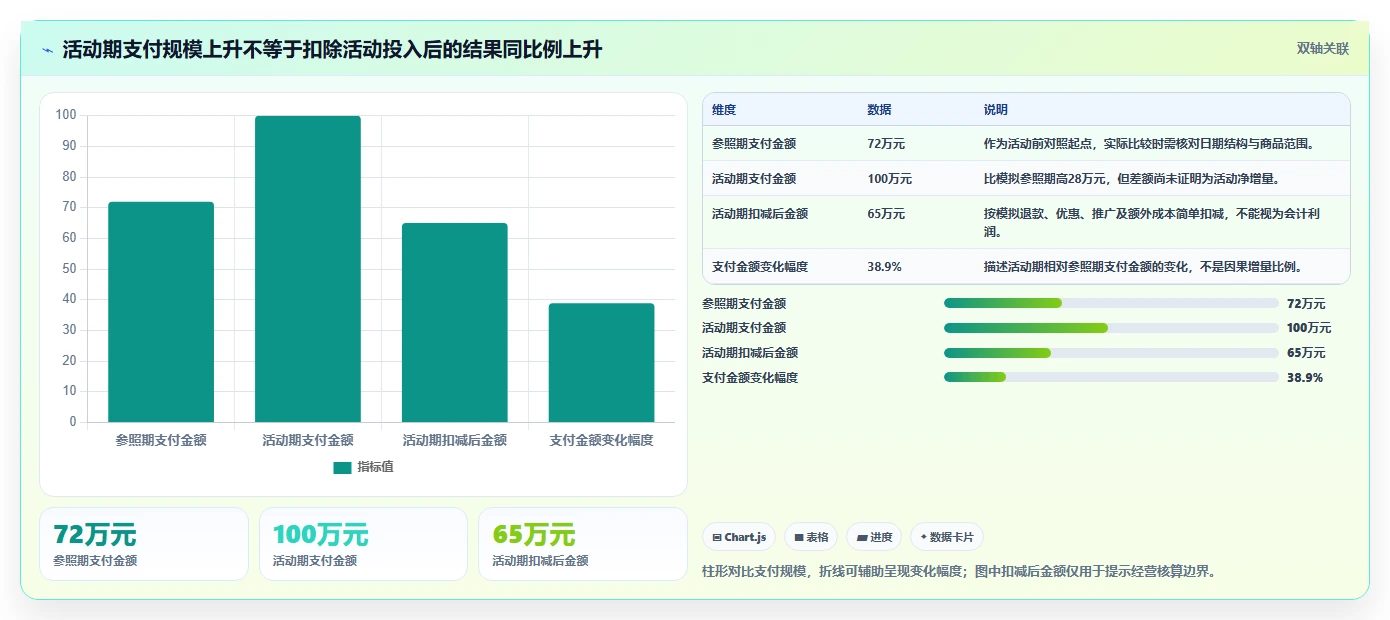
Task: Click the lightning icon beside the title
Action: click(x=47, y=50)
